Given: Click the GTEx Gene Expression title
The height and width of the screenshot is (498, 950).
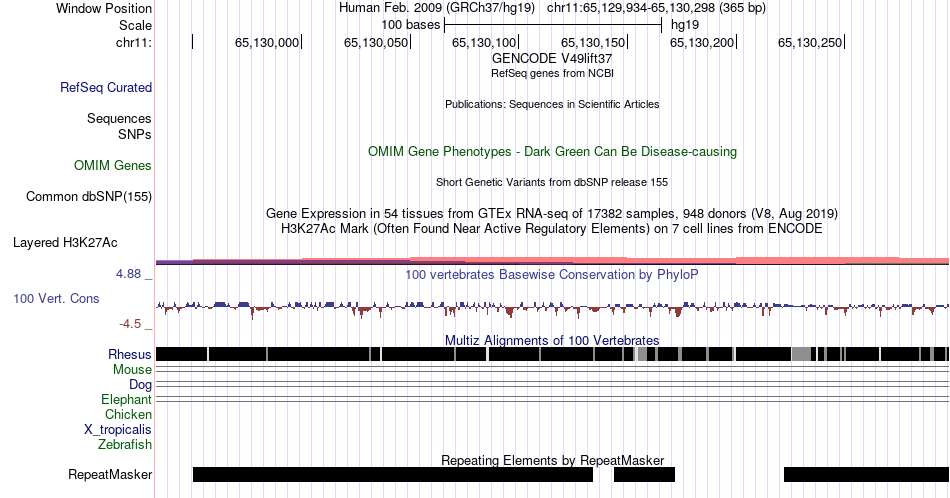Looking at the screenshot, I should (x=552, y=213).
